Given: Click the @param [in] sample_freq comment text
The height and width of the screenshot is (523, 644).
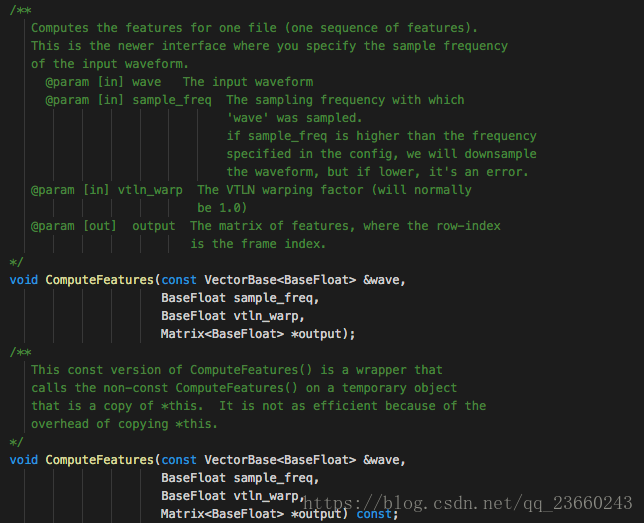Looking at the screenshot, I should (129, 100).
